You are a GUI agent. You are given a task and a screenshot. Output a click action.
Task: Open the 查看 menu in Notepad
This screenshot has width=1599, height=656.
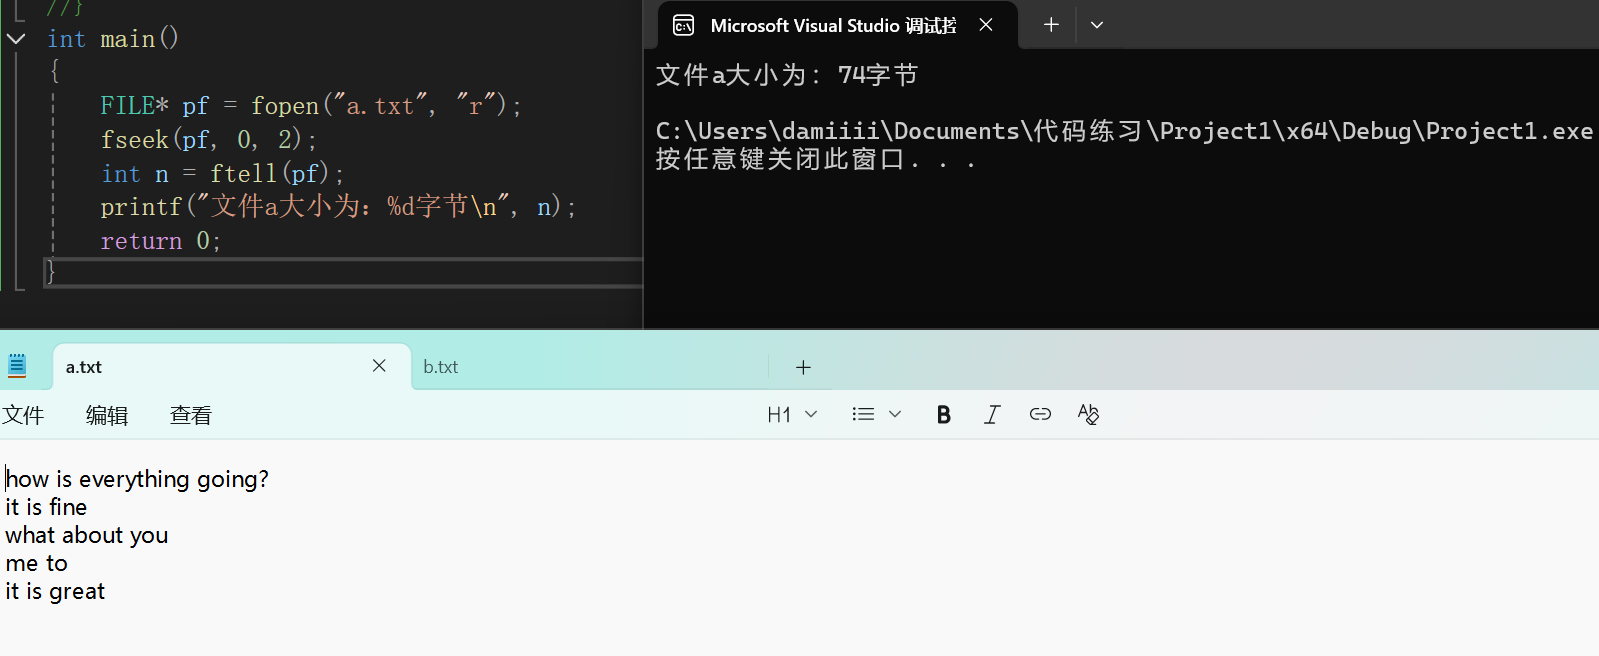tap(191, 415)
